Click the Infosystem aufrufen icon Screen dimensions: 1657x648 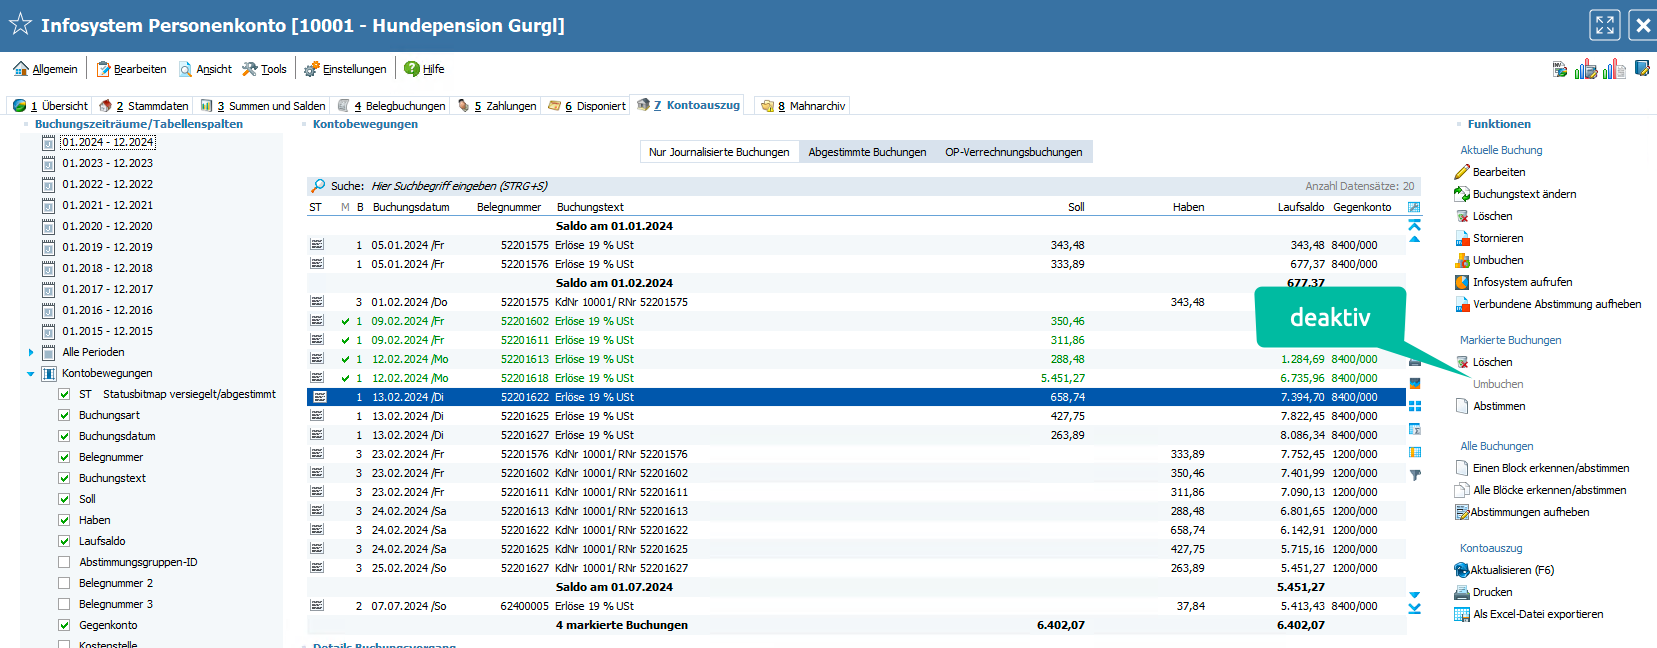pos(1462,282)
